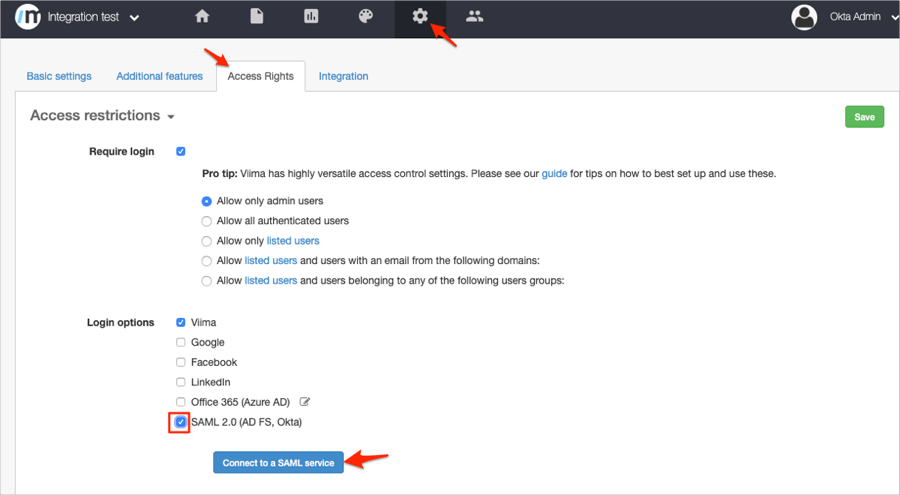Toggle the Require login checkbox

181,152
